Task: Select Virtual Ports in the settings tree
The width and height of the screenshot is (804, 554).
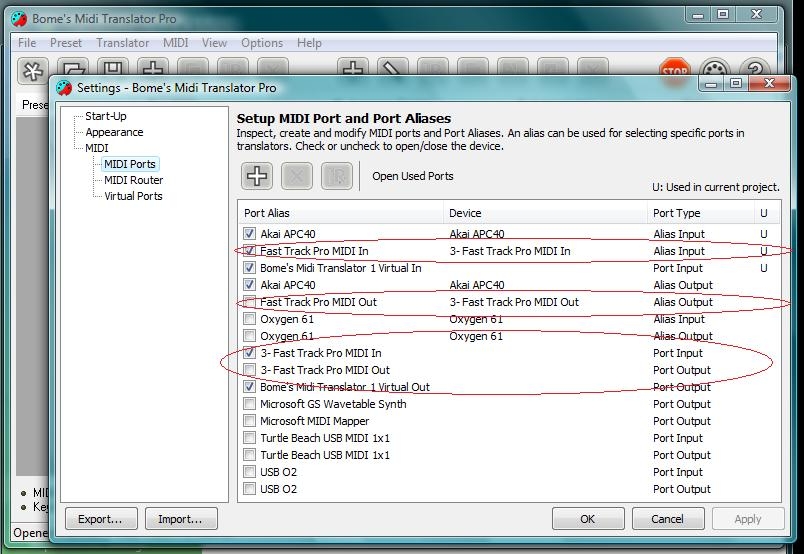Action: tap(133, 196)
